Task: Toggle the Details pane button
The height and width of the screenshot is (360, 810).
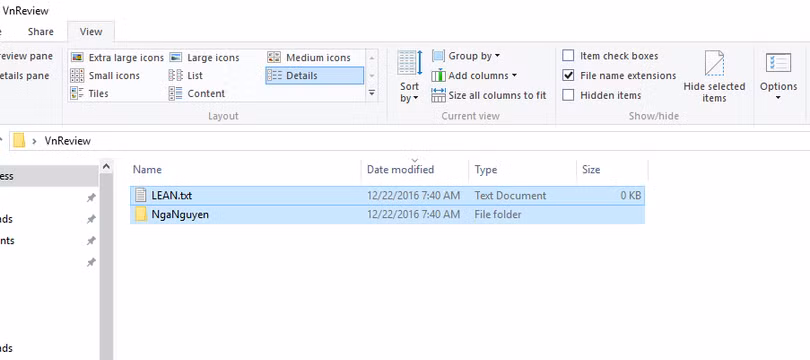Action: click(x=25, y=76)
